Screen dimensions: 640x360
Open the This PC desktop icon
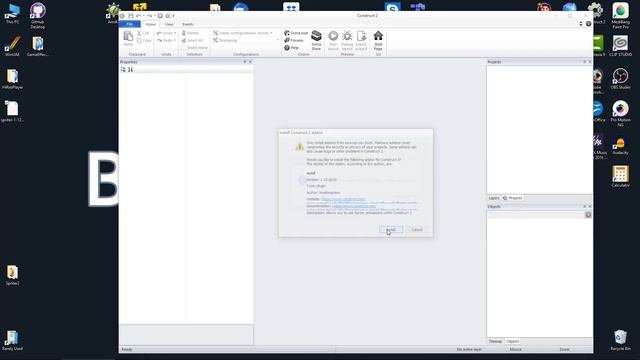pyautogui.click(x=13, y=13)
